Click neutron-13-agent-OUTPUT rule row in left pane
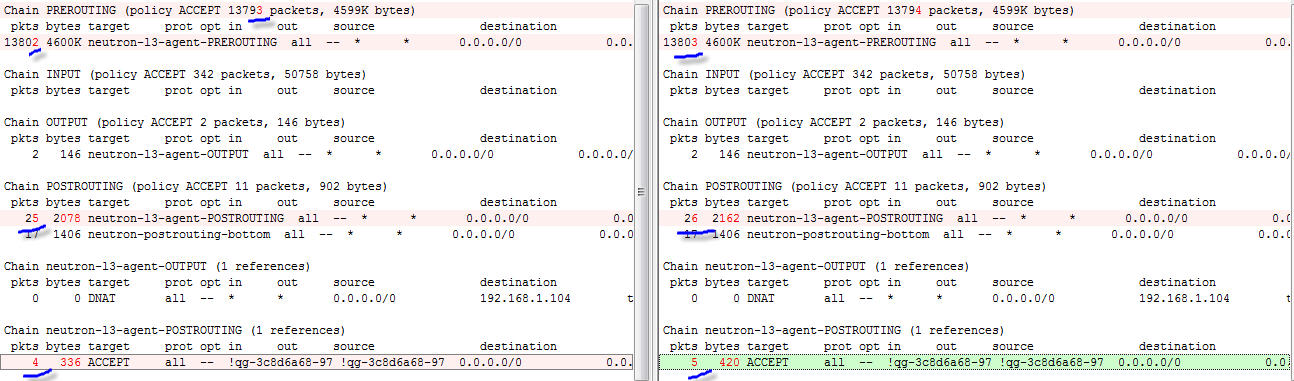The height and width of the screenshot is (381, 1294). pos(318,155)
